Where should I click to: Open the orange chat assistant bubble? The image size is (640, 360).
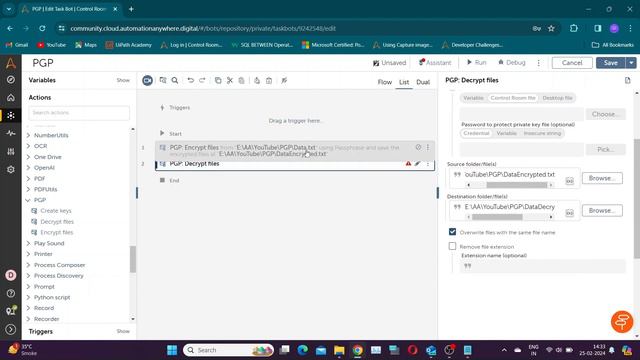point(622,322)
